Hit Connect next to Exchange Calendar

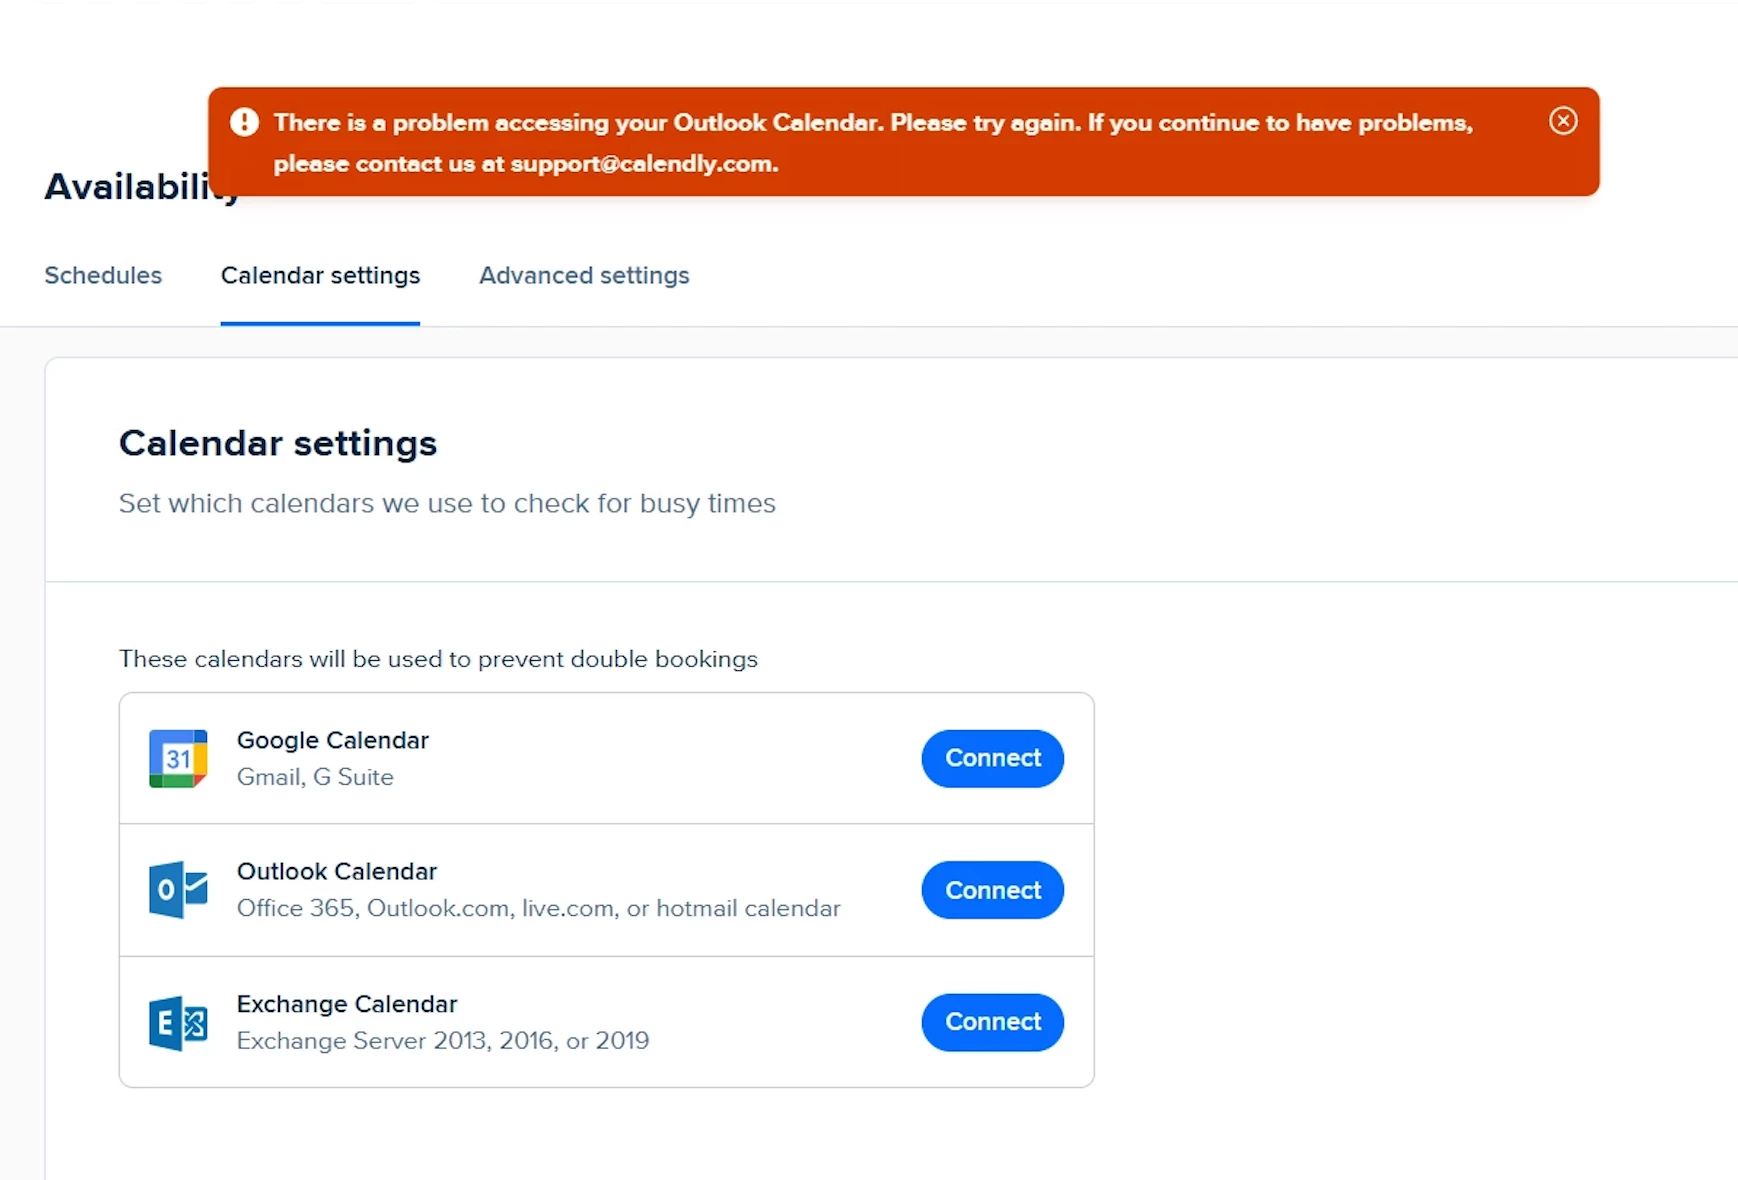[x=992, y=1022]
